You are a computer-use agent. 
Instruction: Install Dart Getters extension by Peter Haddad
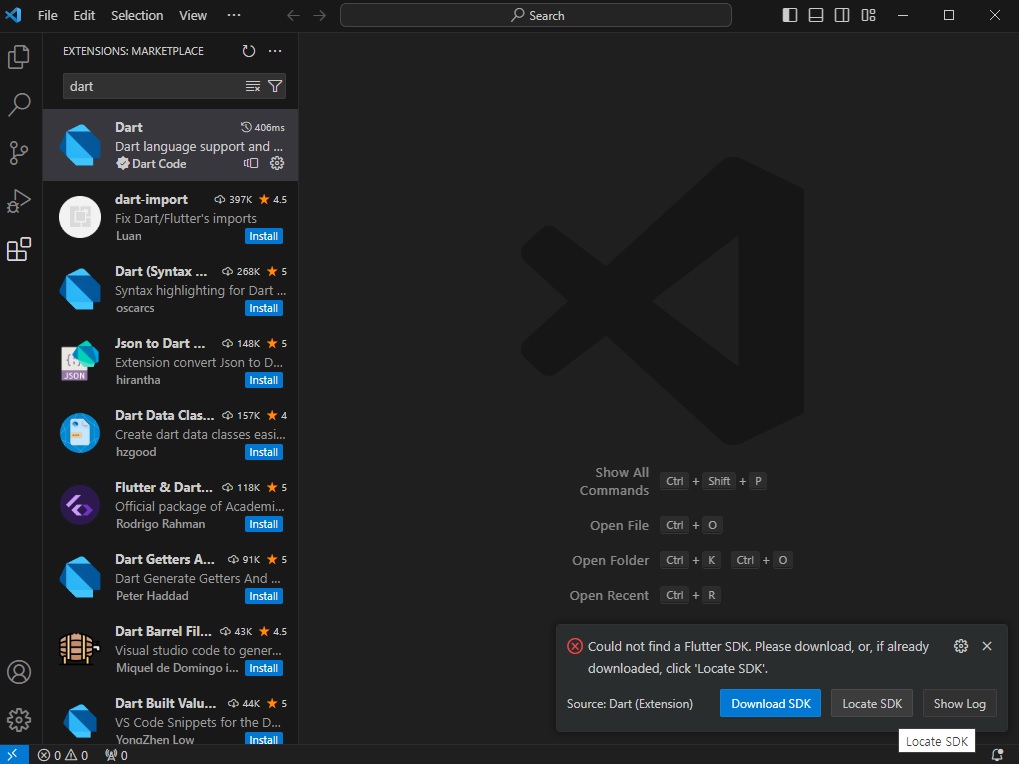[264, 596]
